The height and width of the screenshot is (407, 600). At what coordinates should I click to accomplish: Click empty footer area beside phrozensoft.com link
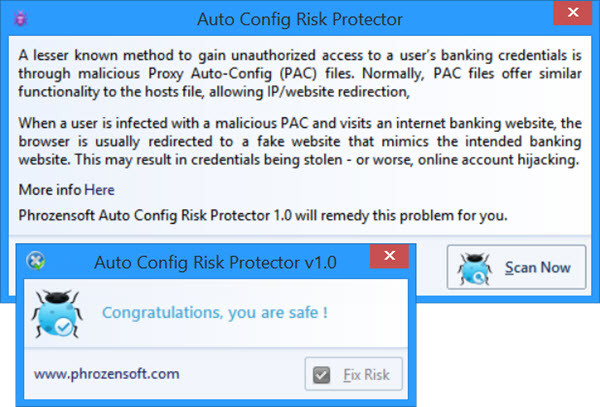point(241,374)
